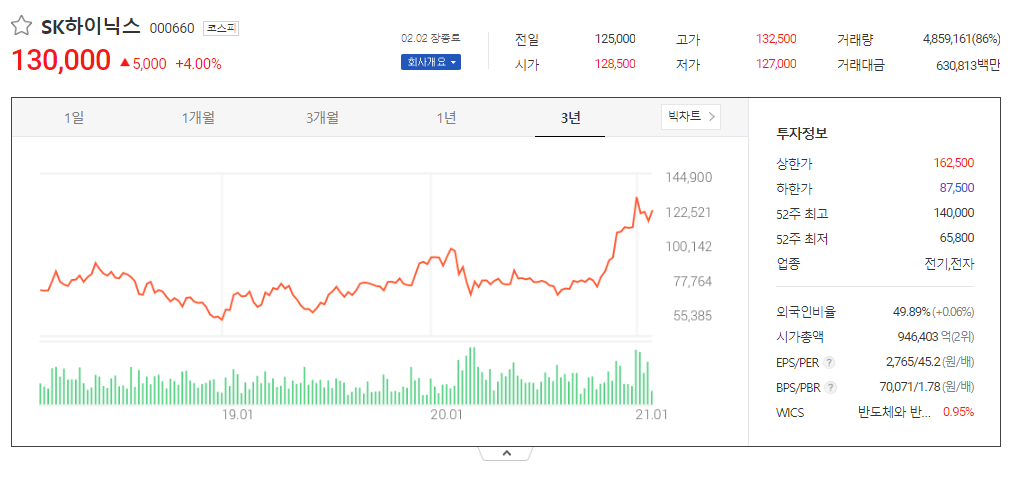Screen dimensions: 1018x483
Task: Click the 업종 value 전기,전자
Action: 950,264
